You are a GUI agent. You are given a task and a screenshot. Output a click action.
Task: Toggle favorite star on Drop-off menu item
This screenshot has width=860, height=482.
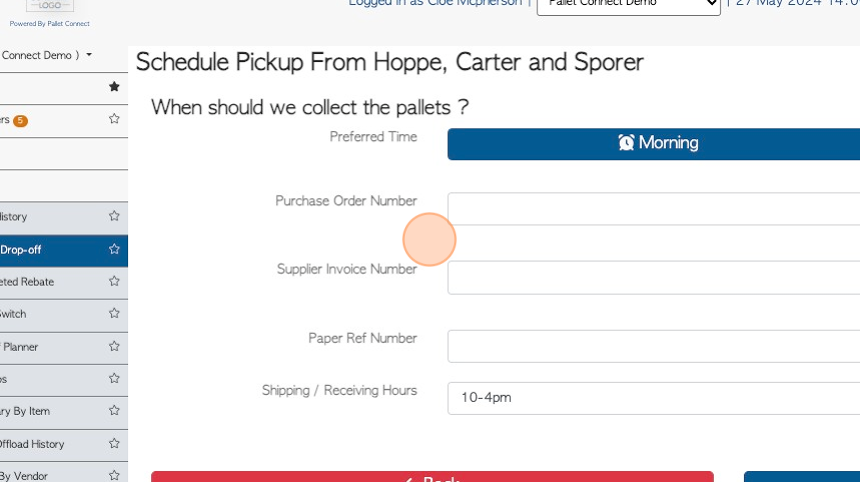click(114, 249)
